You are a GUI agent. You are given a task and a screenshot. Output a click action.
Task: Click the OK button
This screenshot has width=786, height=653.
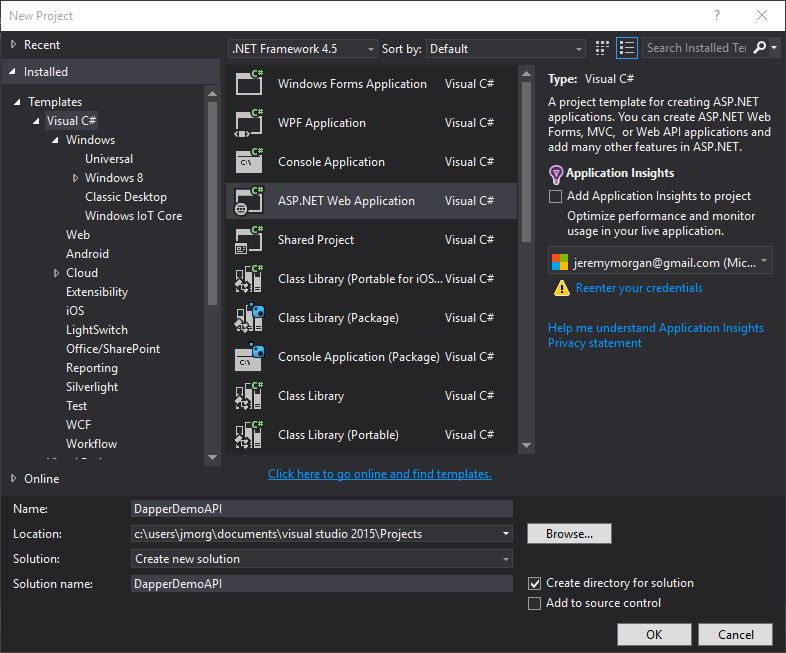pos(654,634)
